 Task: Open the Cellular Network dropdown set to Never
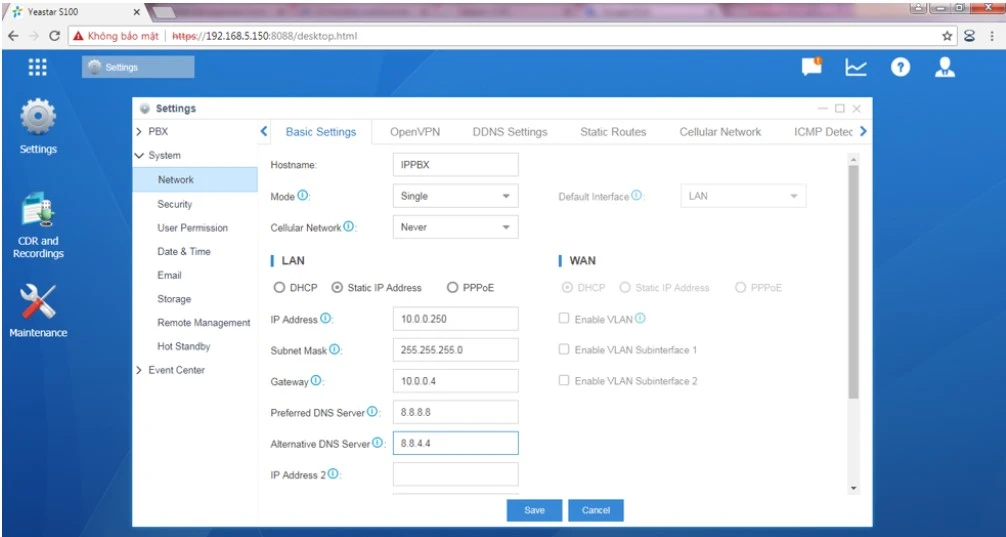(x=455, y=228)
